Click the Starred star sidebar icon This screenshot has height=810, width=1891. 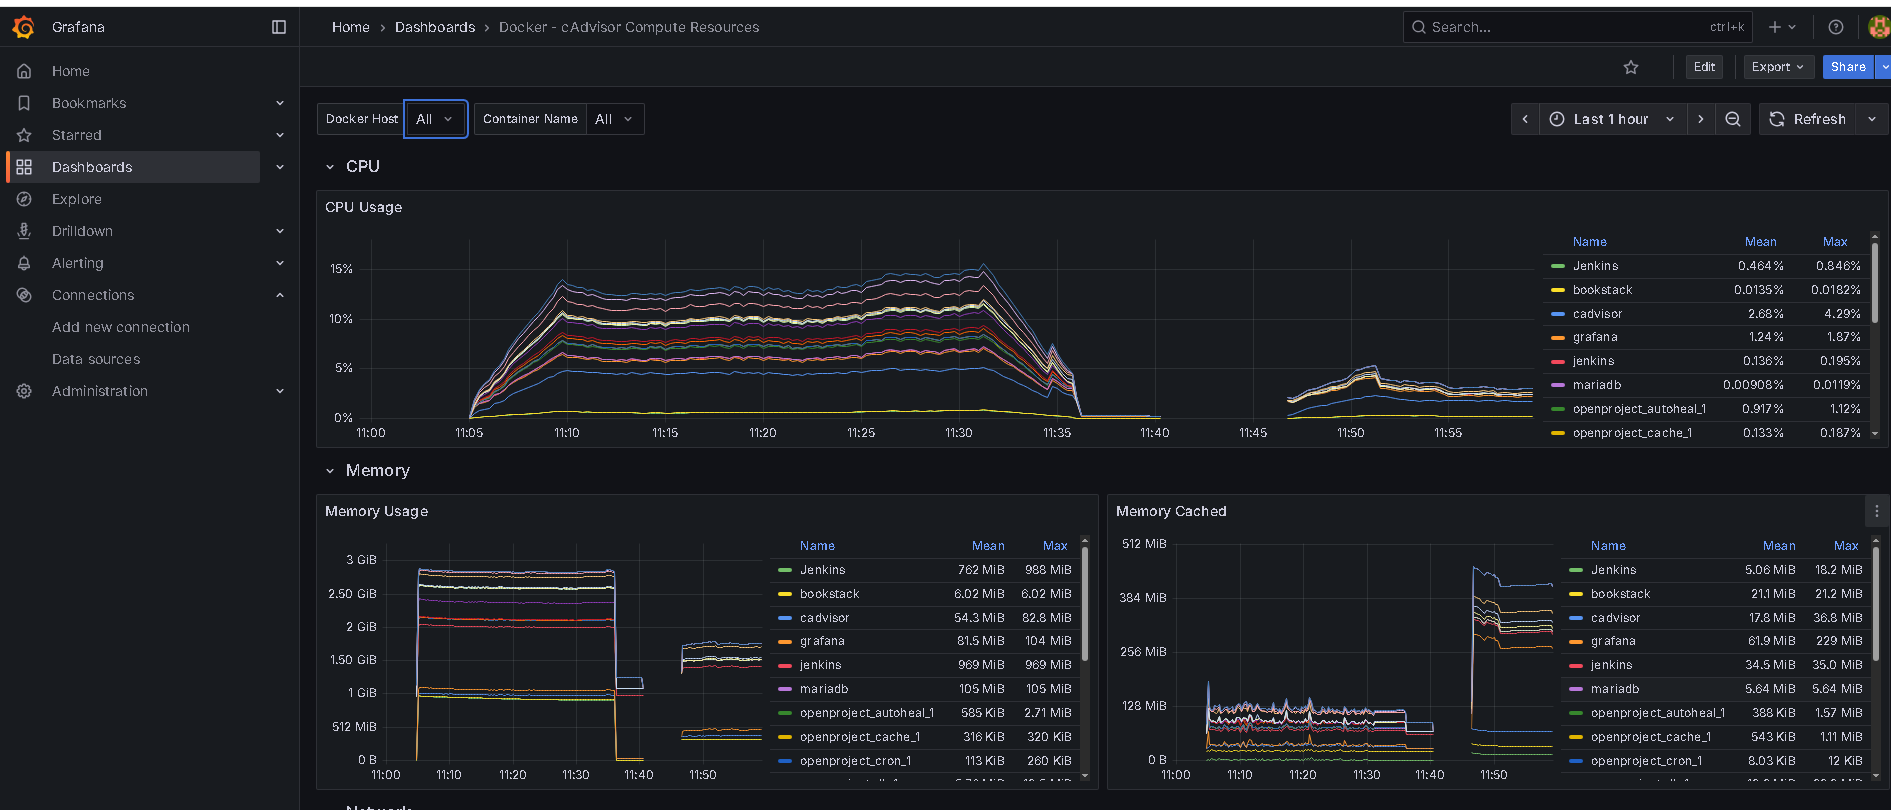pos(24,135)
